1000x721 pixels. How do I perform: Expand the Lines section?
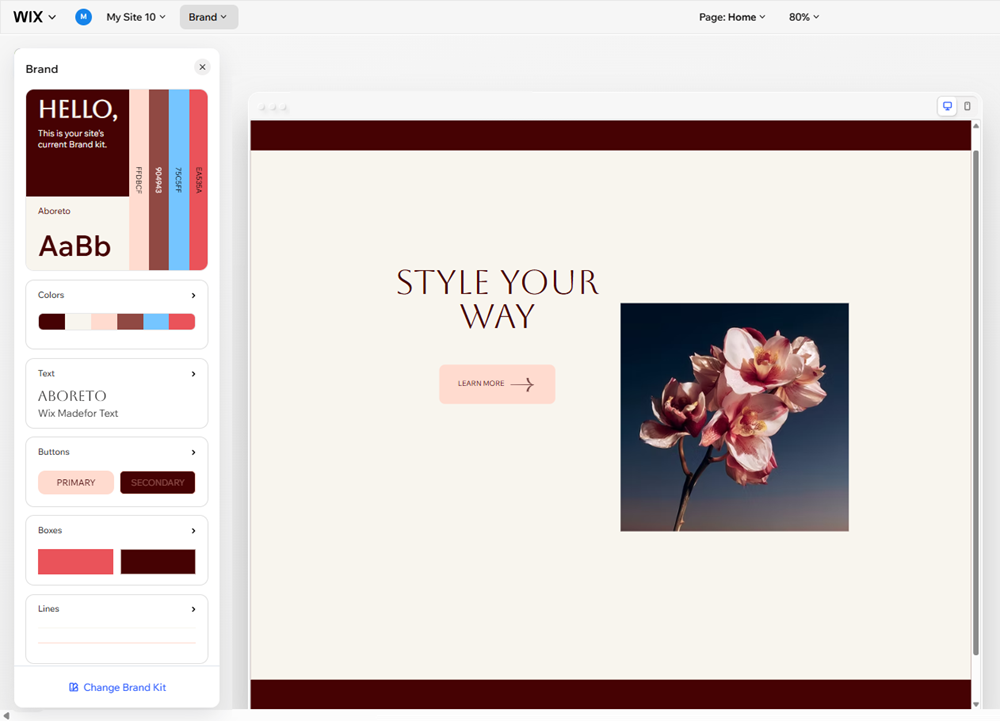[194, 608]
